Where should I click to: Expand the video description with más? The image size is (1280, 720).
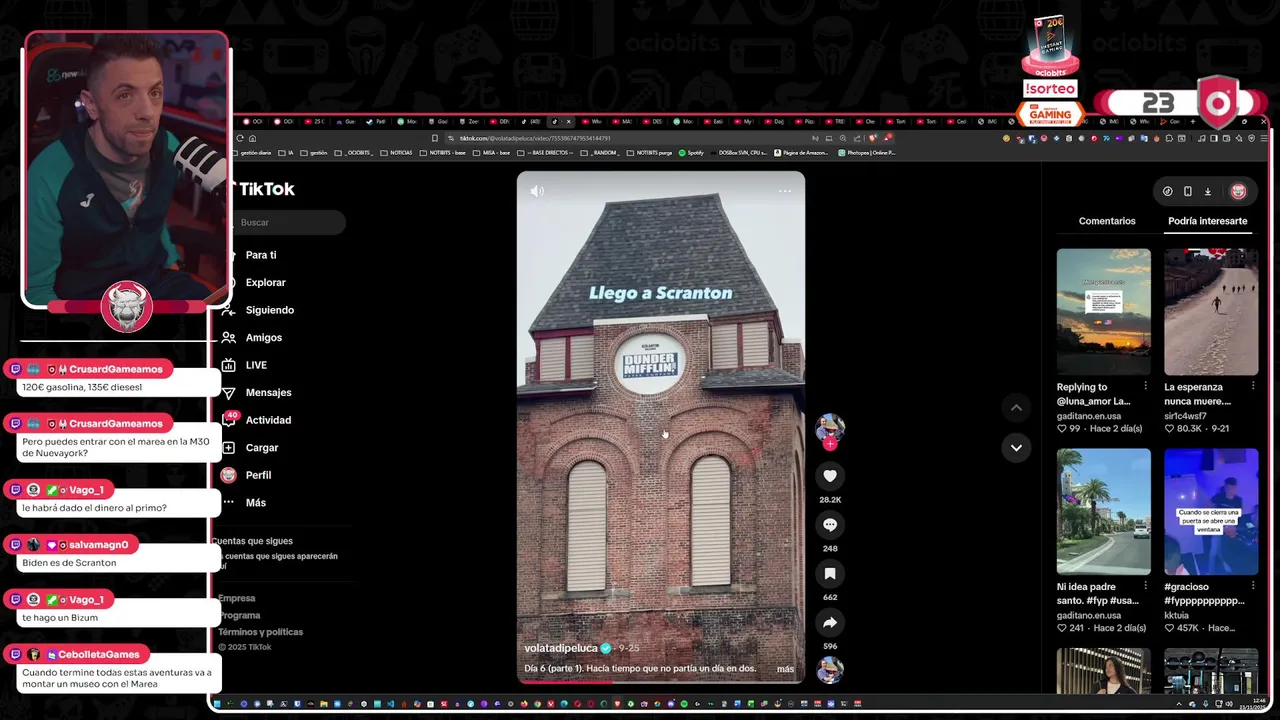785,669
